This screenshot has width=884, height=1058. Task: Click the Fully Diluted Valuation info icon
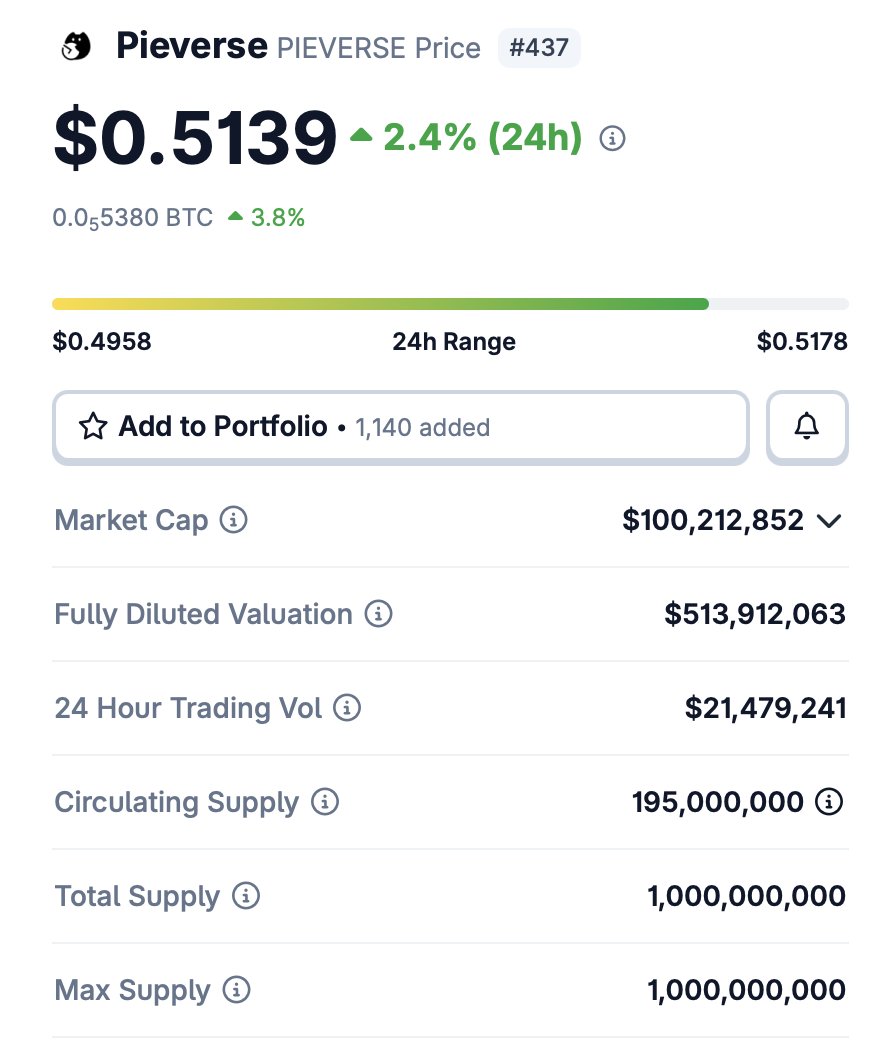(378, 614)
